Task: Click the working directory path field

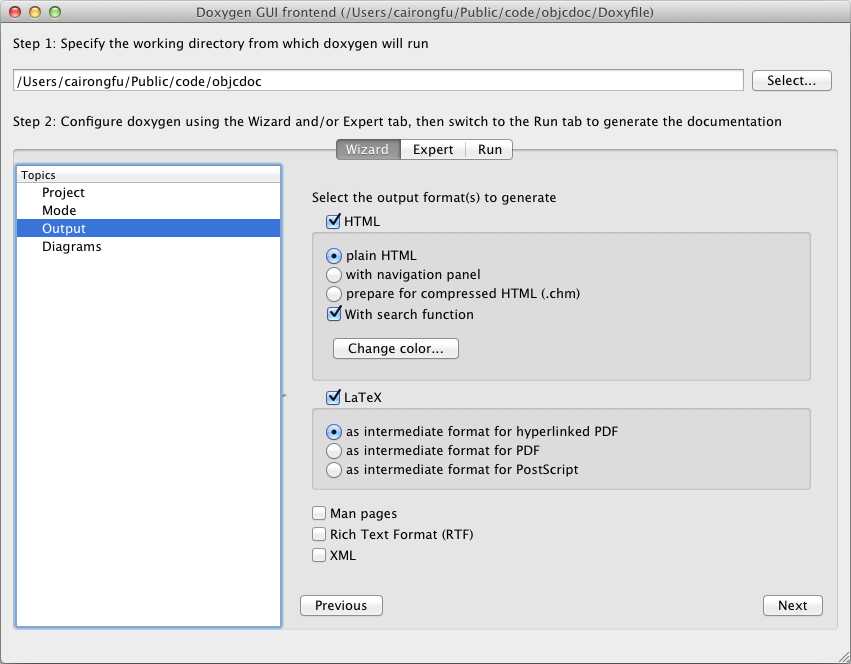Action: (x=378, y=81)
